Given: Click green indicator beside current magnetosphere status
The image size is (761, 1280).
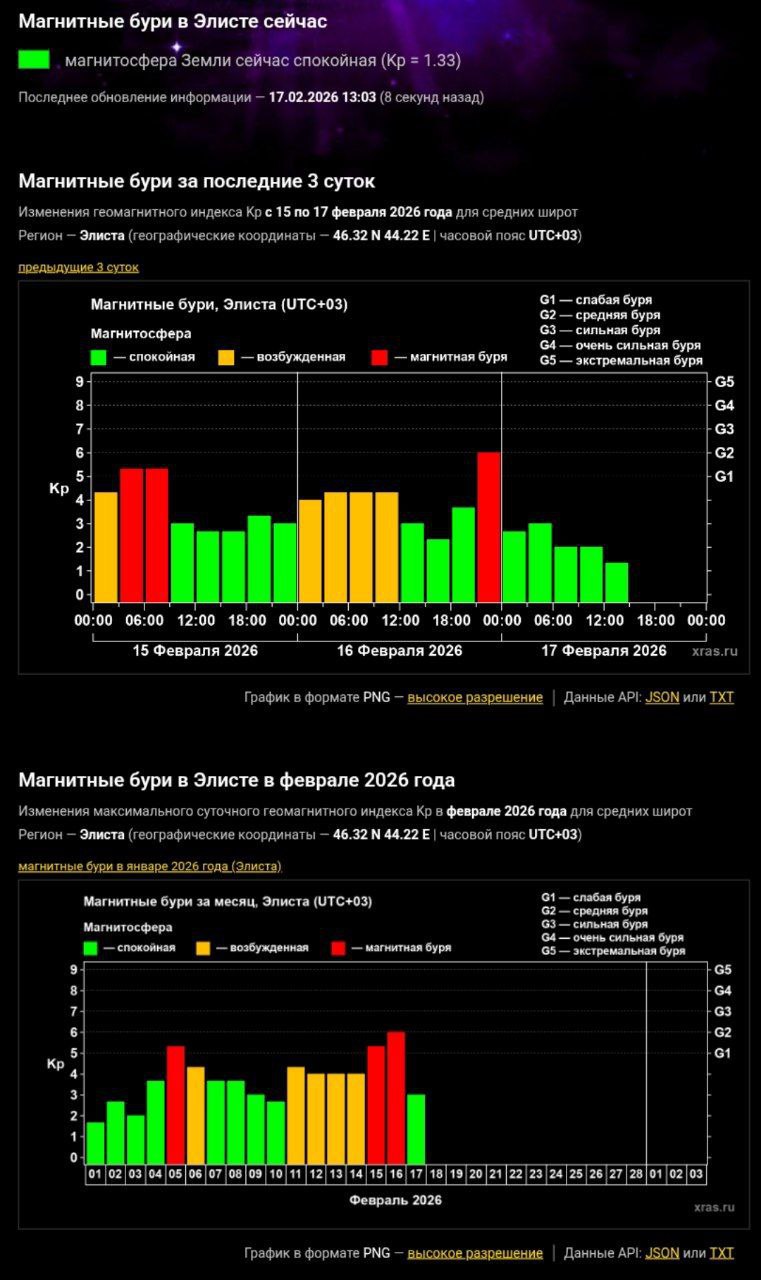Looking at the screenshot, I should click(34, 60).
